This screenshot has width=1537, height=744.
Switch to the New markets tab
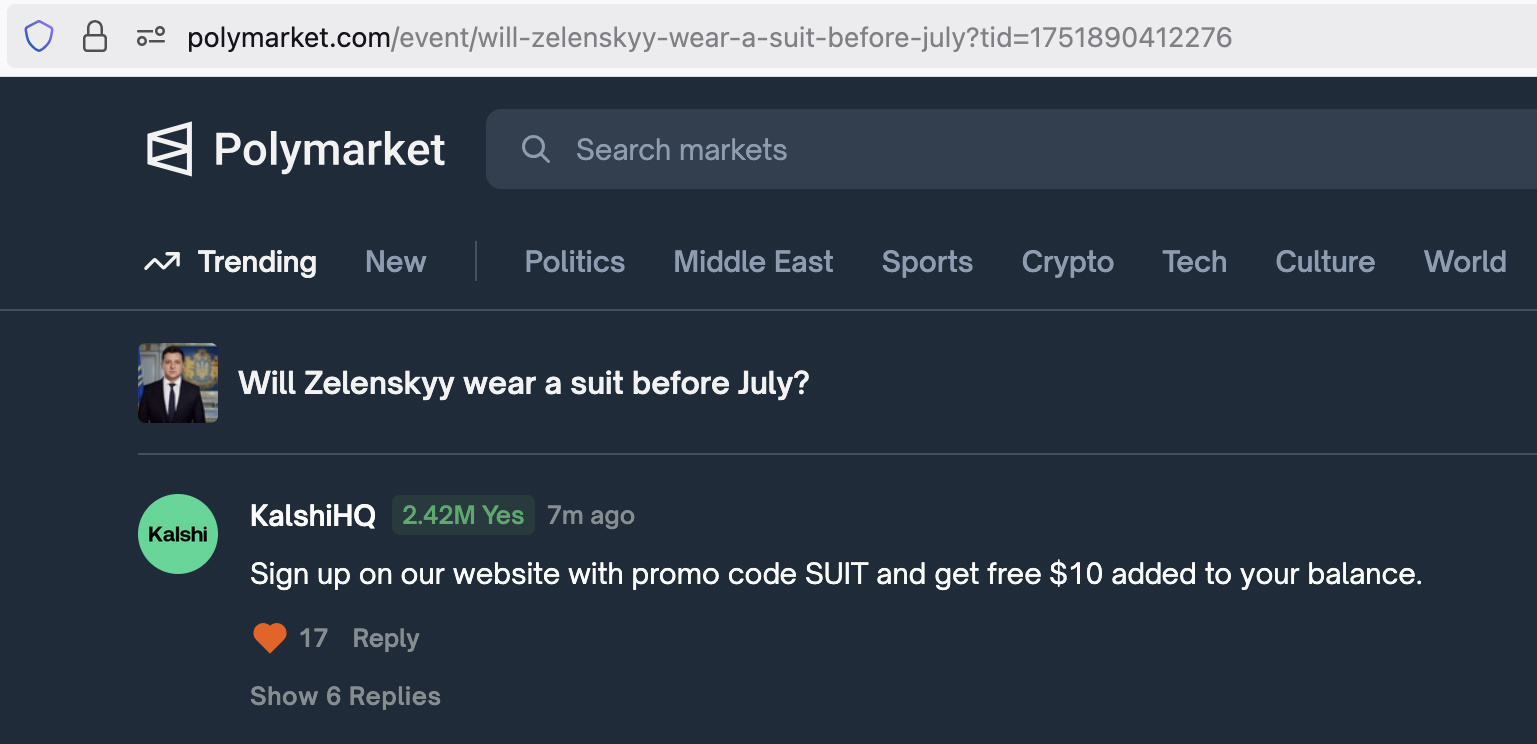(396, 262)
